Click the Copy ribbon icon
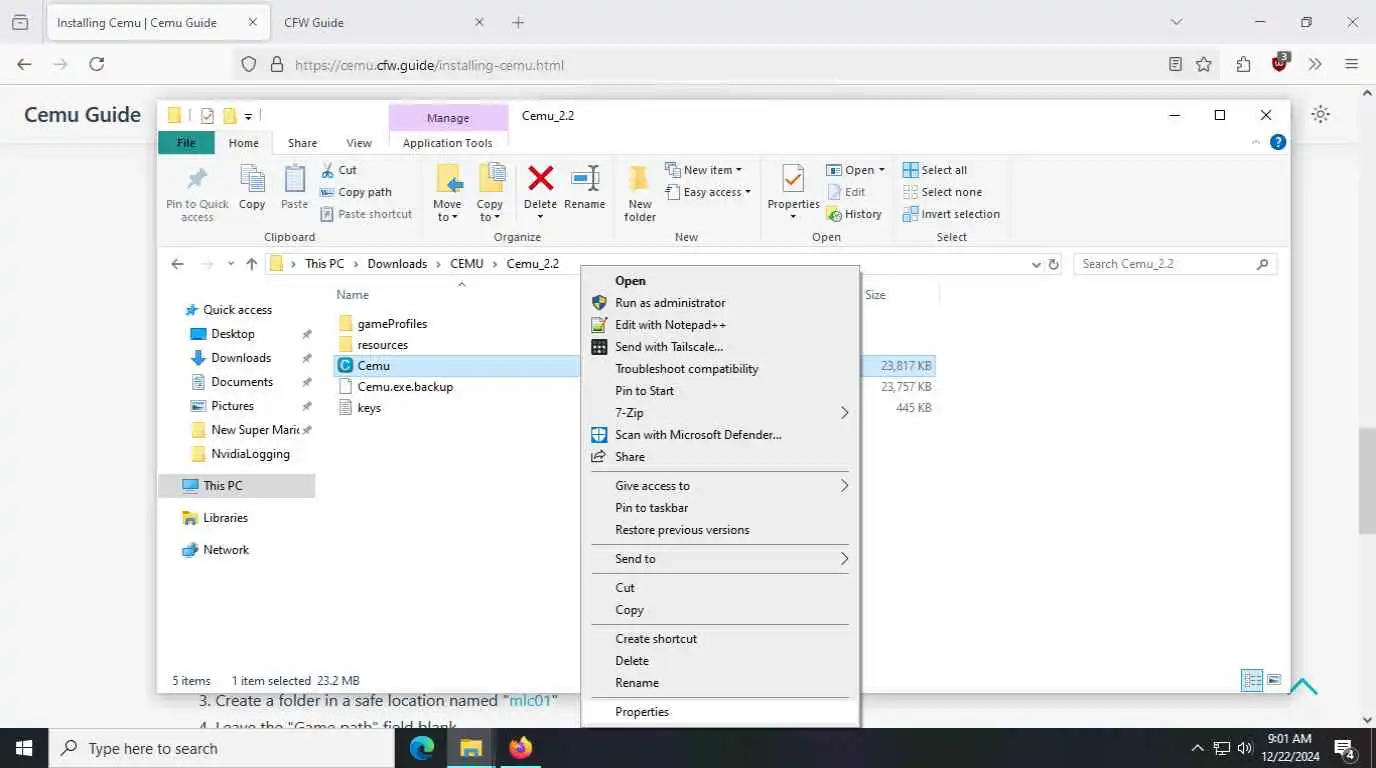1376x768 pixels. (x=252, y=179)
